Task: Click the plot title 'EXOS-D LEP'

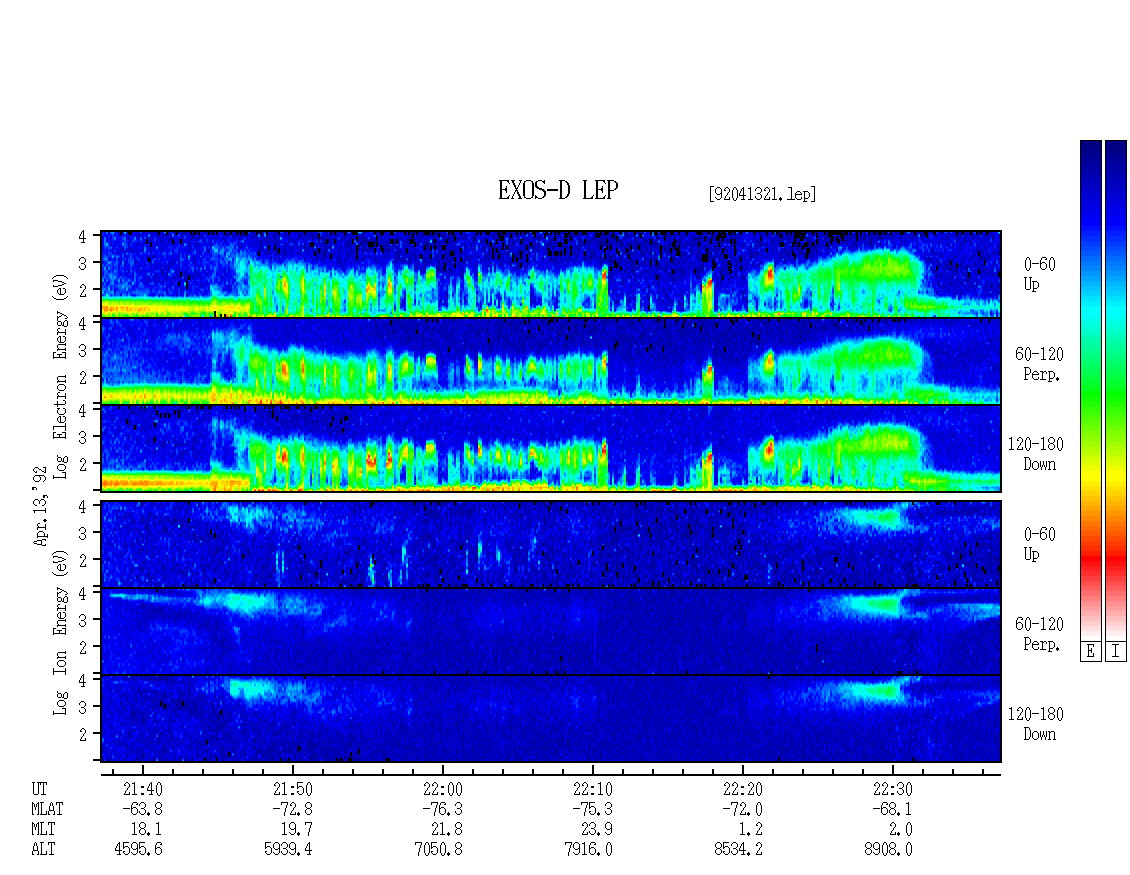Action: click(x=558, y=190)
